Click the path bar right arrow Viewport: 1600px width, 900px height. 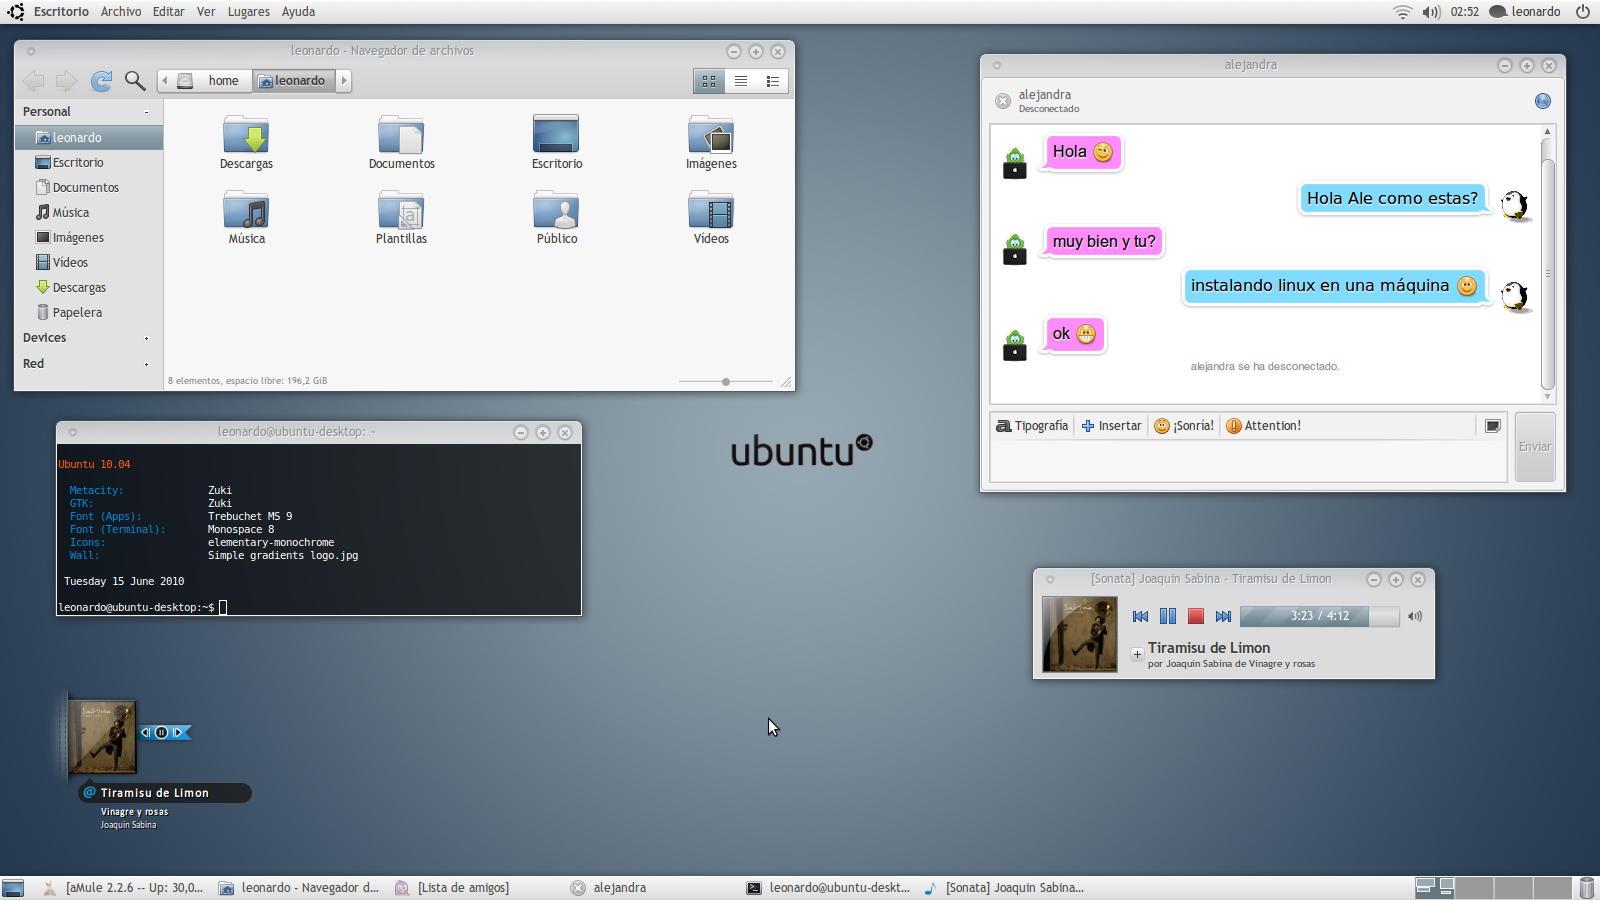click(x=344, y=81)
